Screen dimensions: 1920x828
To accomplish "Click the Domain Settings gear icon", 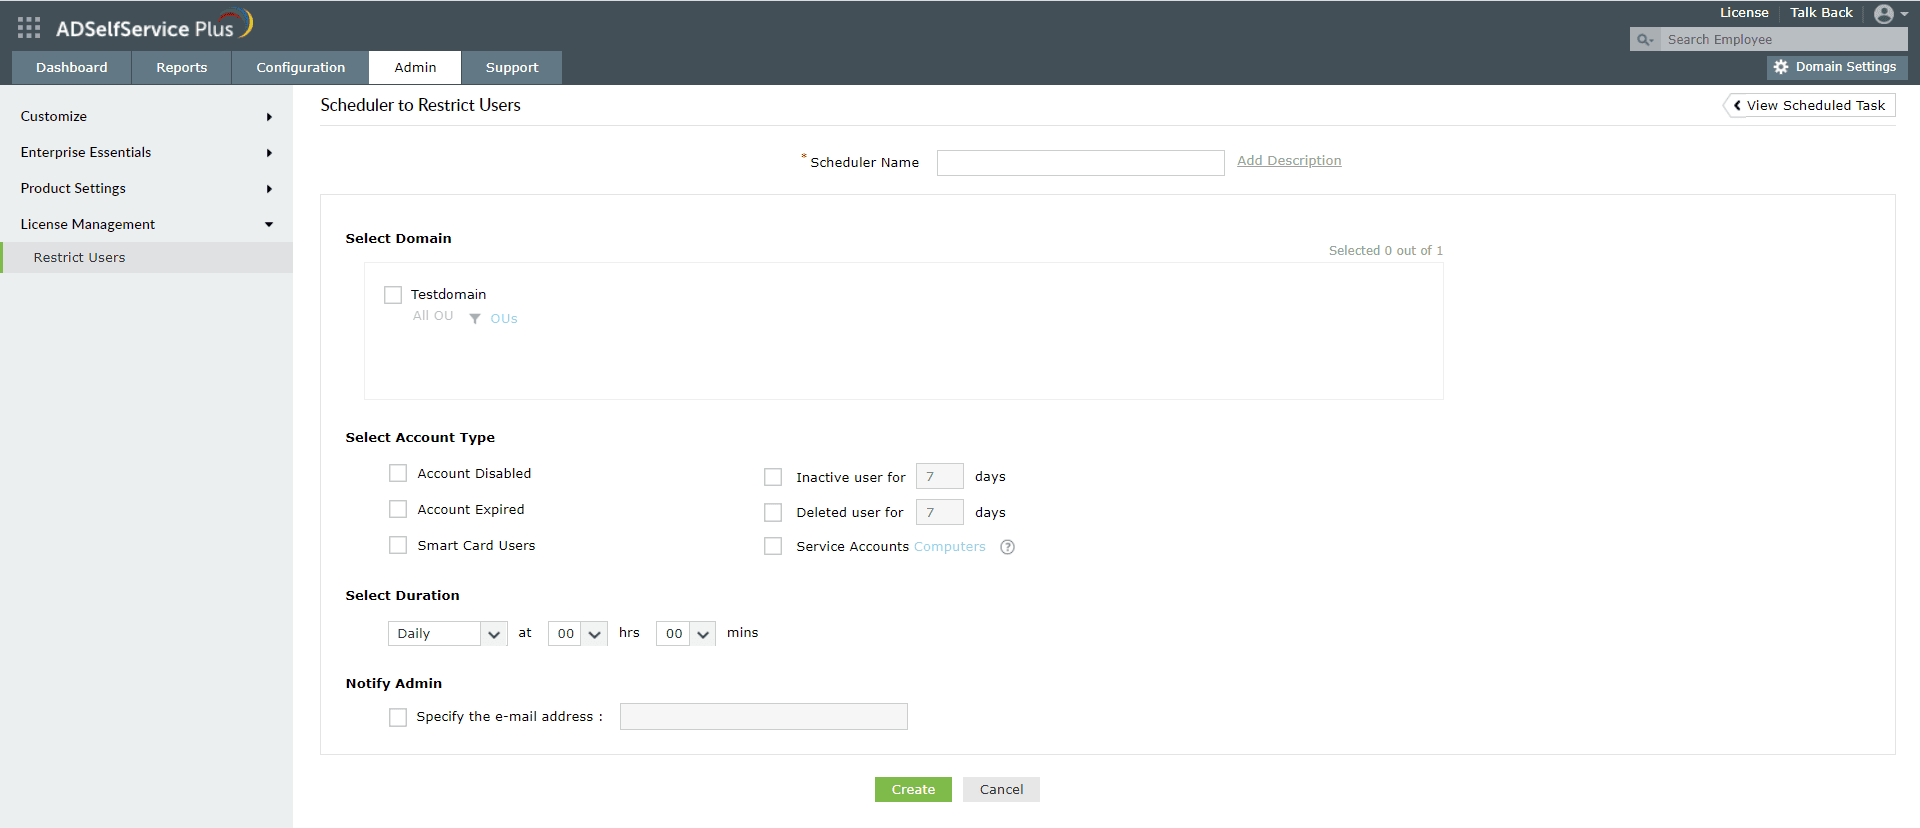I will point(1781,67).
